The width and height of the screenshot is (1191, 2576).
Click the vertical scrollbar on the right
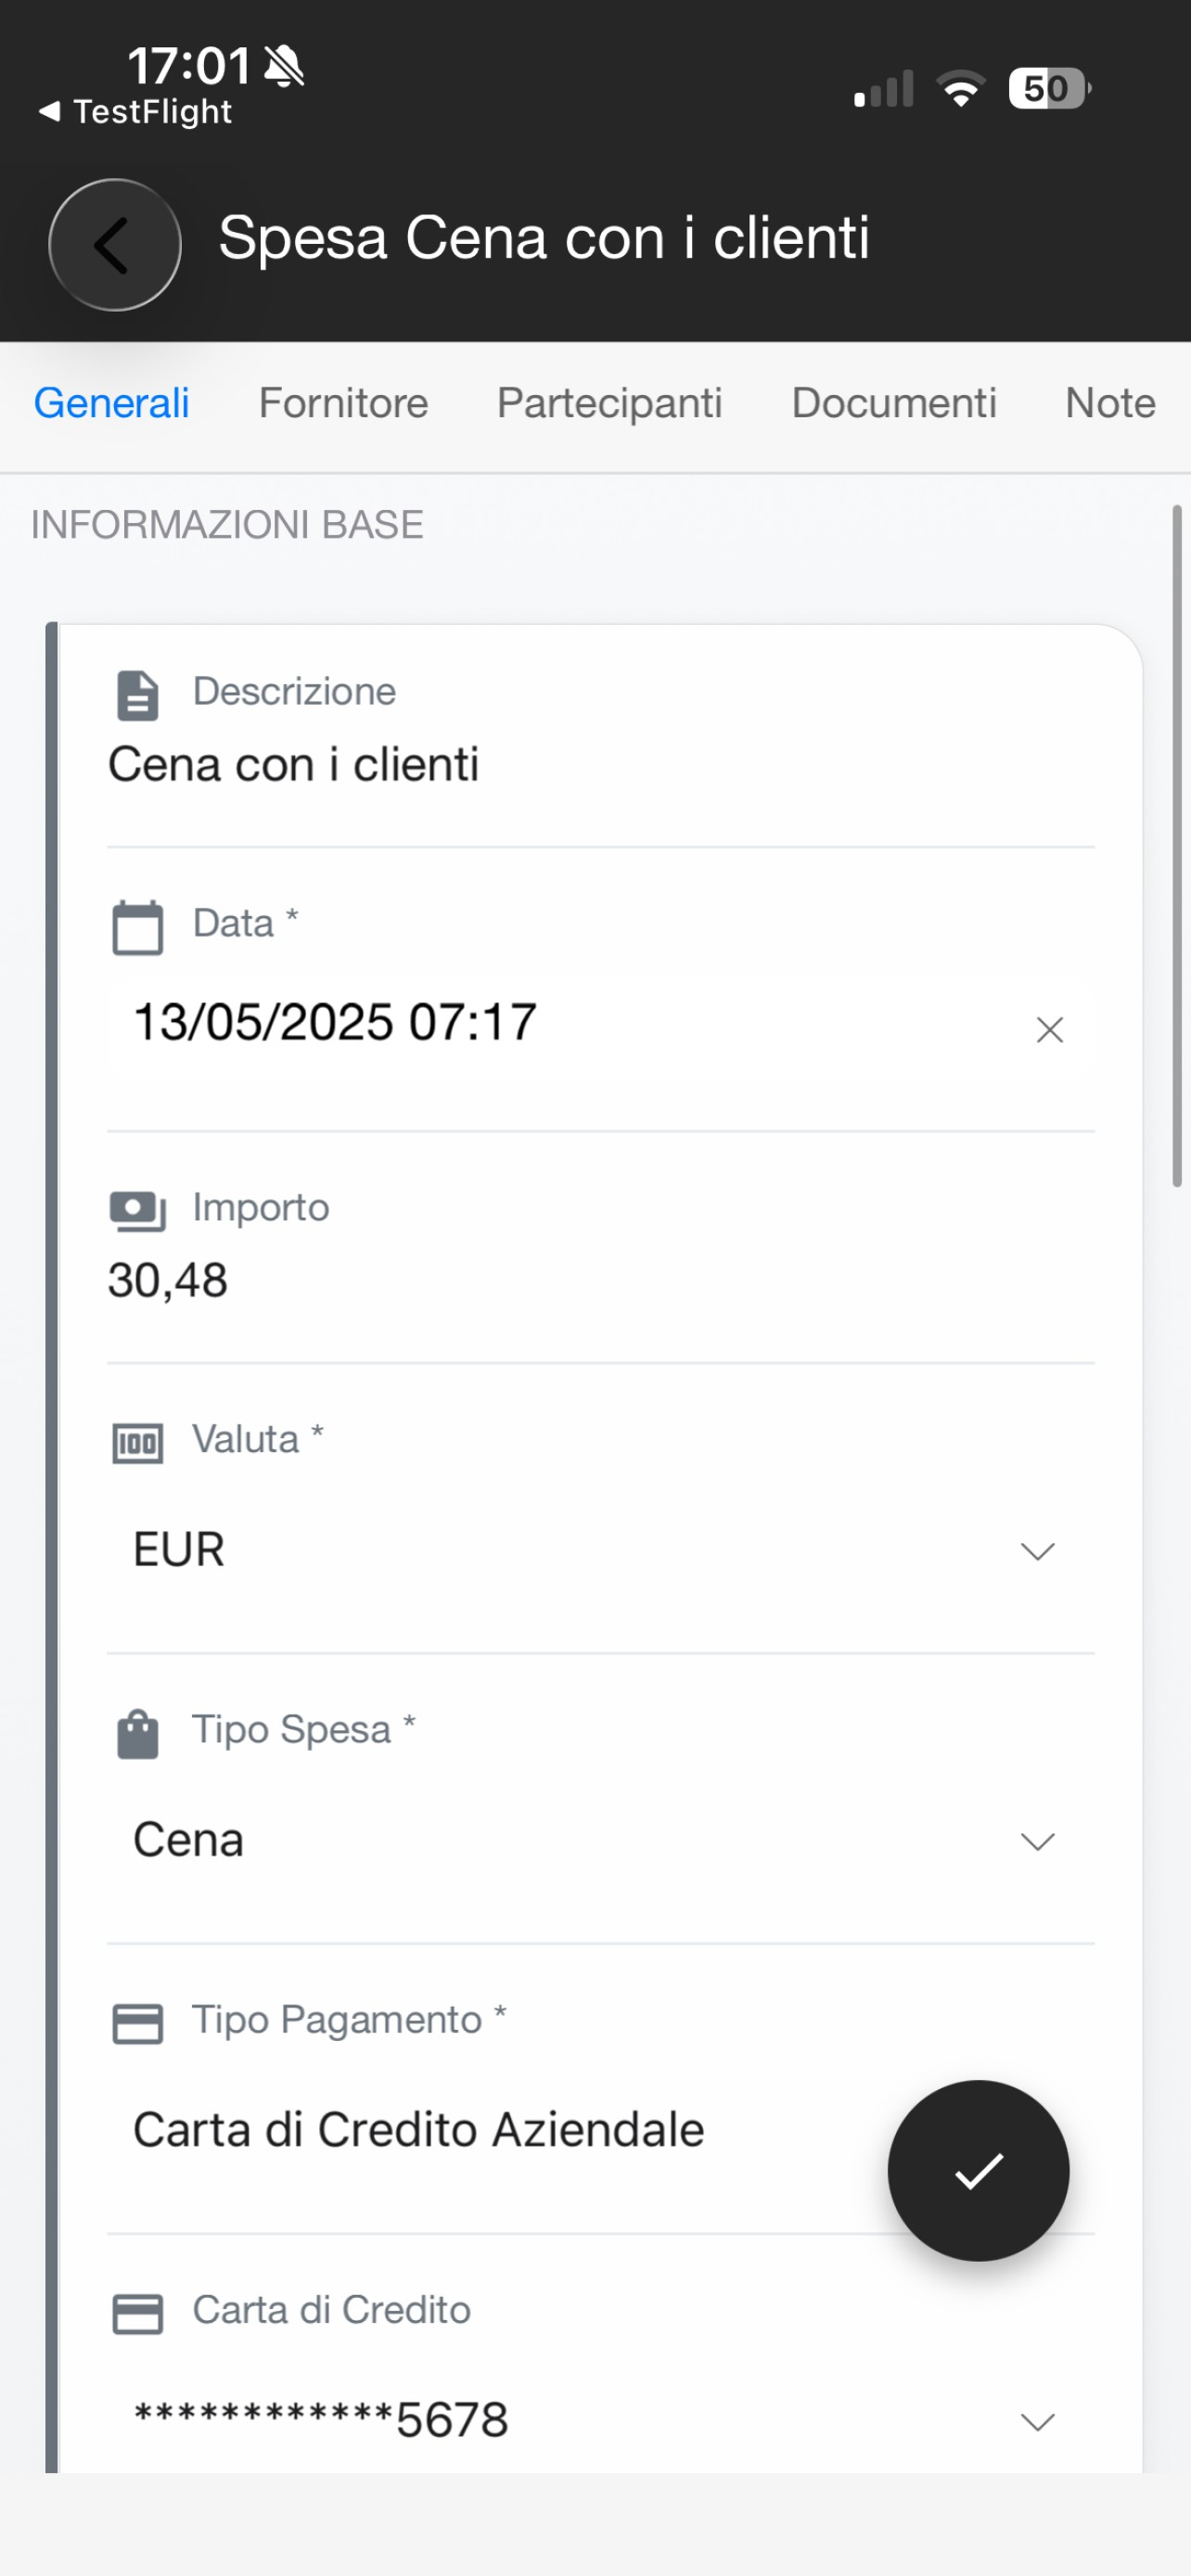coord(1177,846)
